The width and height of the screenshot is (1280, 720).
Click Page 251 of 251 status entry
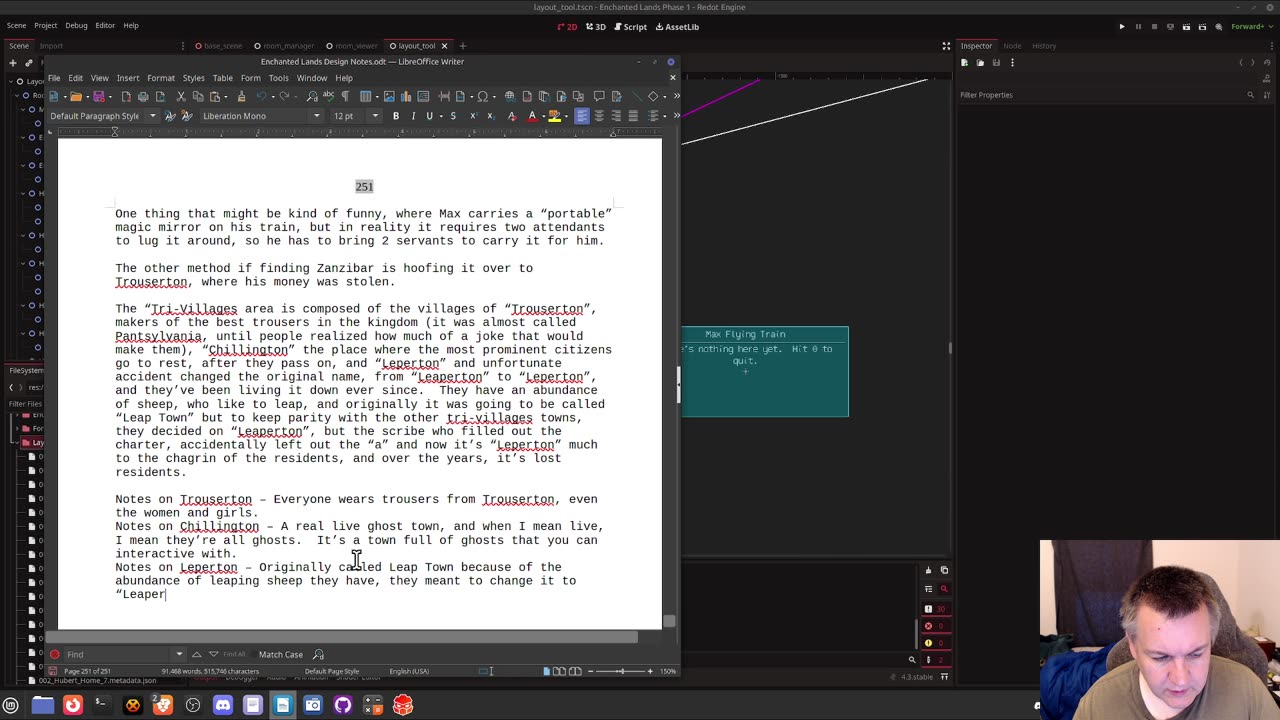pyautogui.click(x=87, y=671)
